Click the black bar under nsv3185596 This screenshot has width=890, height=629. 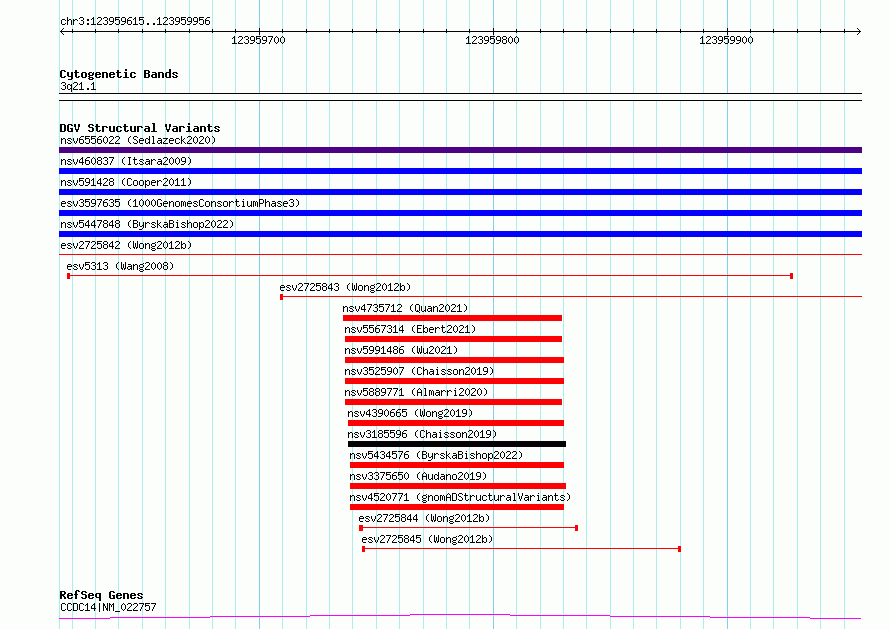(x=457, y=444)
